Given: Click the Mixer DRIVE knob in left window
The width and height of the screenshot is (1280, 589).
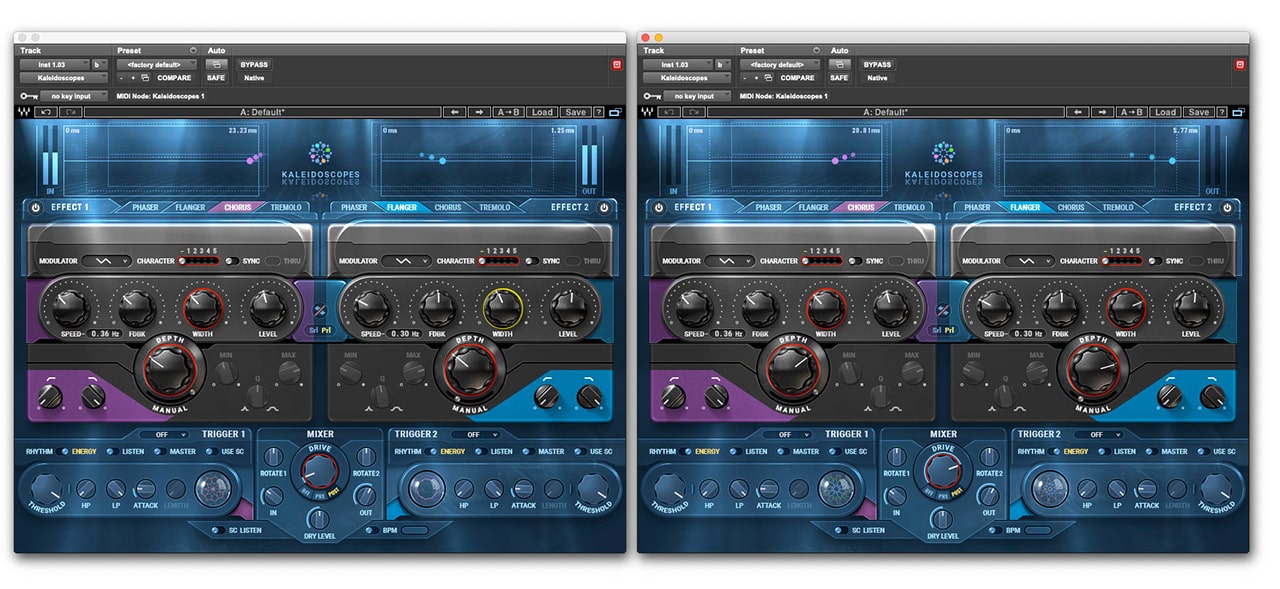Looking at the screenshot, I should click(320, 469).
